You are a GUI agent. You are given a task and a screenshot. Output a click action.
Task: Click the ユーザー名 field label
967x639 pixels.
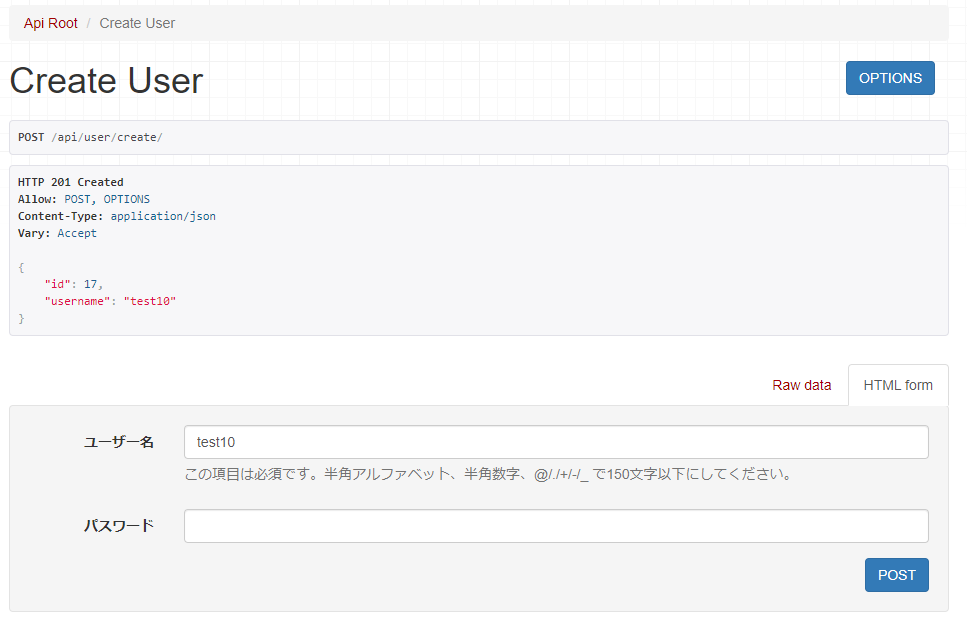[x=119, y=442]
